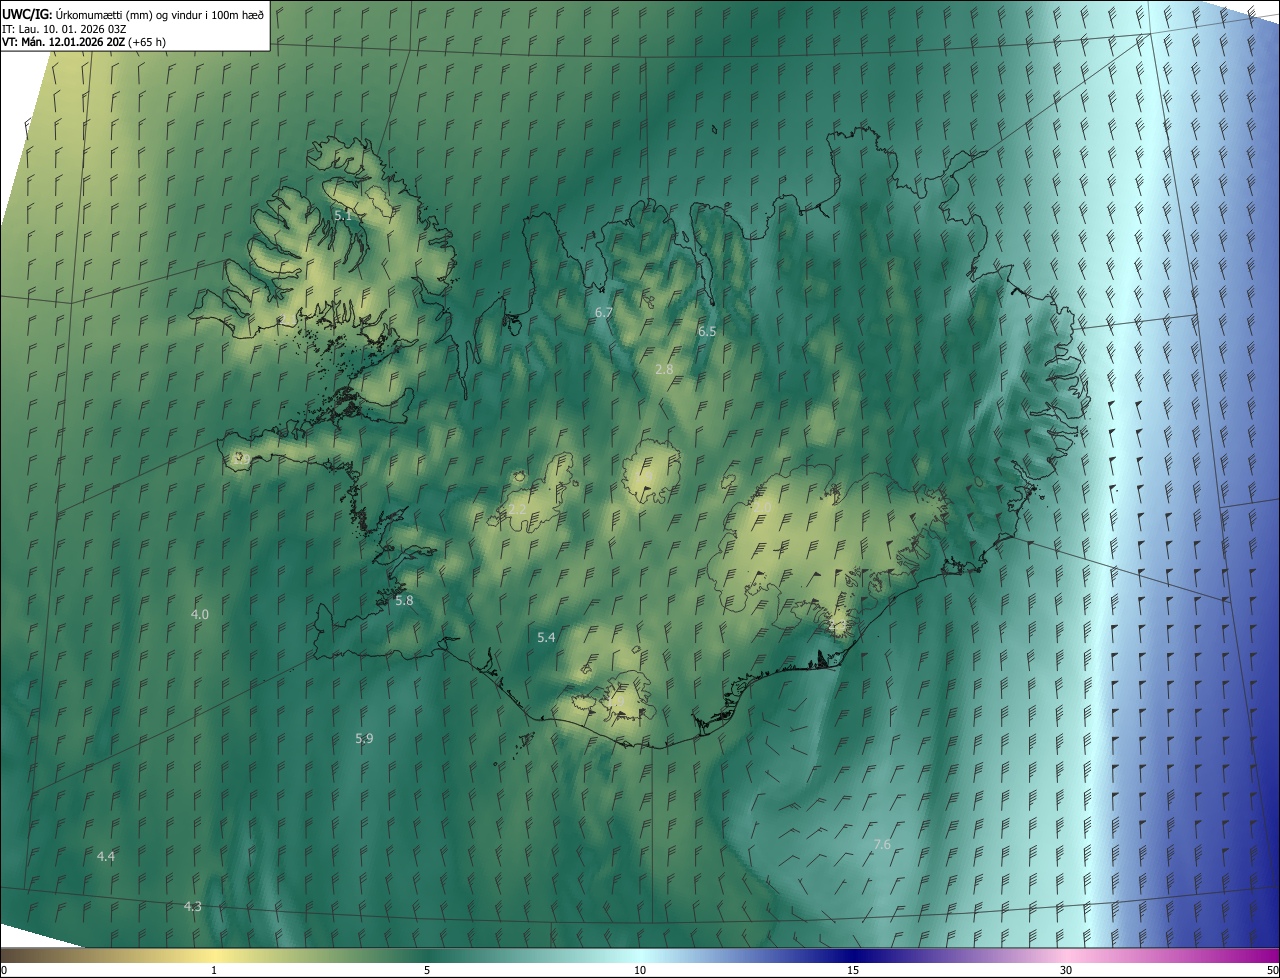Click the 10 tick on the colour scale
Screen dimensions: 1280x978
(640, 970)
